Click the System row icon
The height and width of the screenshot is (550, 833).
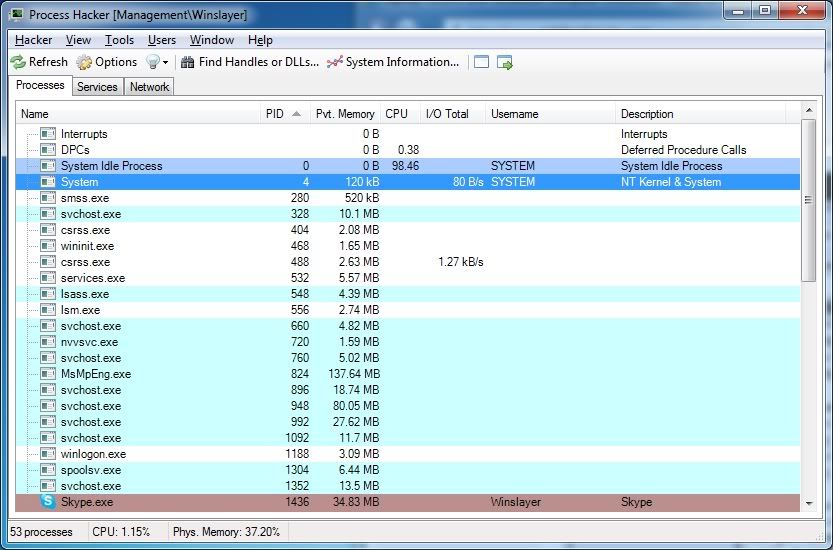(x=48, y=182)
